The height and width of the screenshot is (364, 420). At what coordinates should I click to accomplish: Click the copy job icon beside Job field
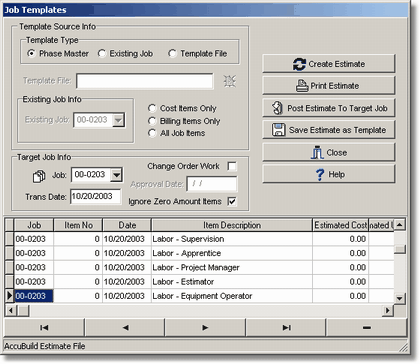click(x=39, y=176)
